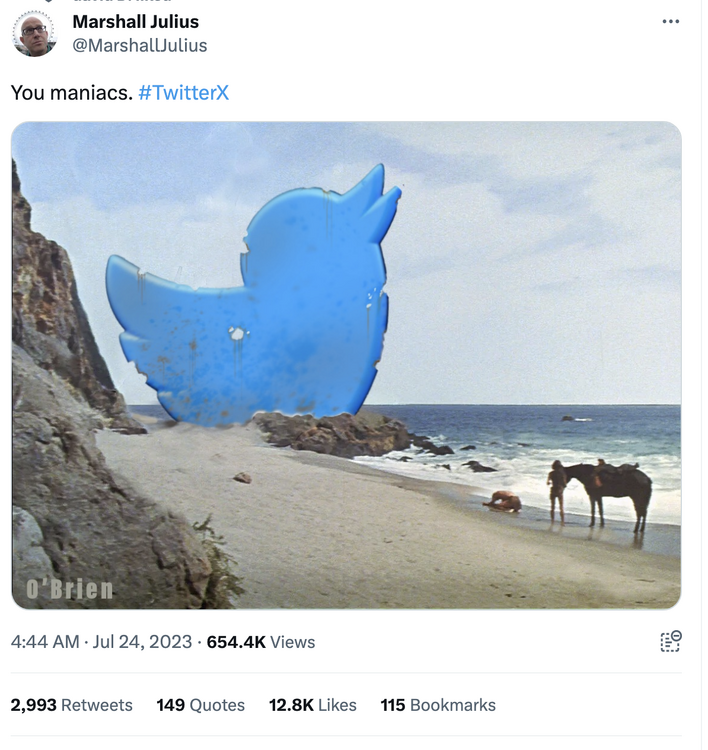Open the #TwitterX hashtag
This screenshot has width=708, height=750.
[183, 93]
